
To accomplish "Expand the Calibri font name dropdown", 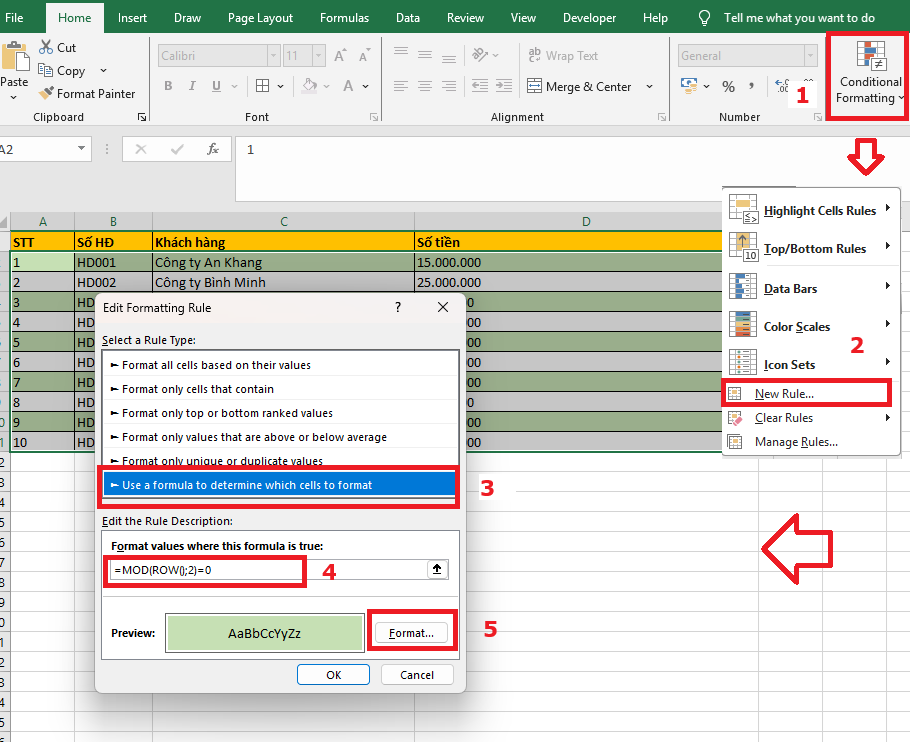I will tap(273, 56).
